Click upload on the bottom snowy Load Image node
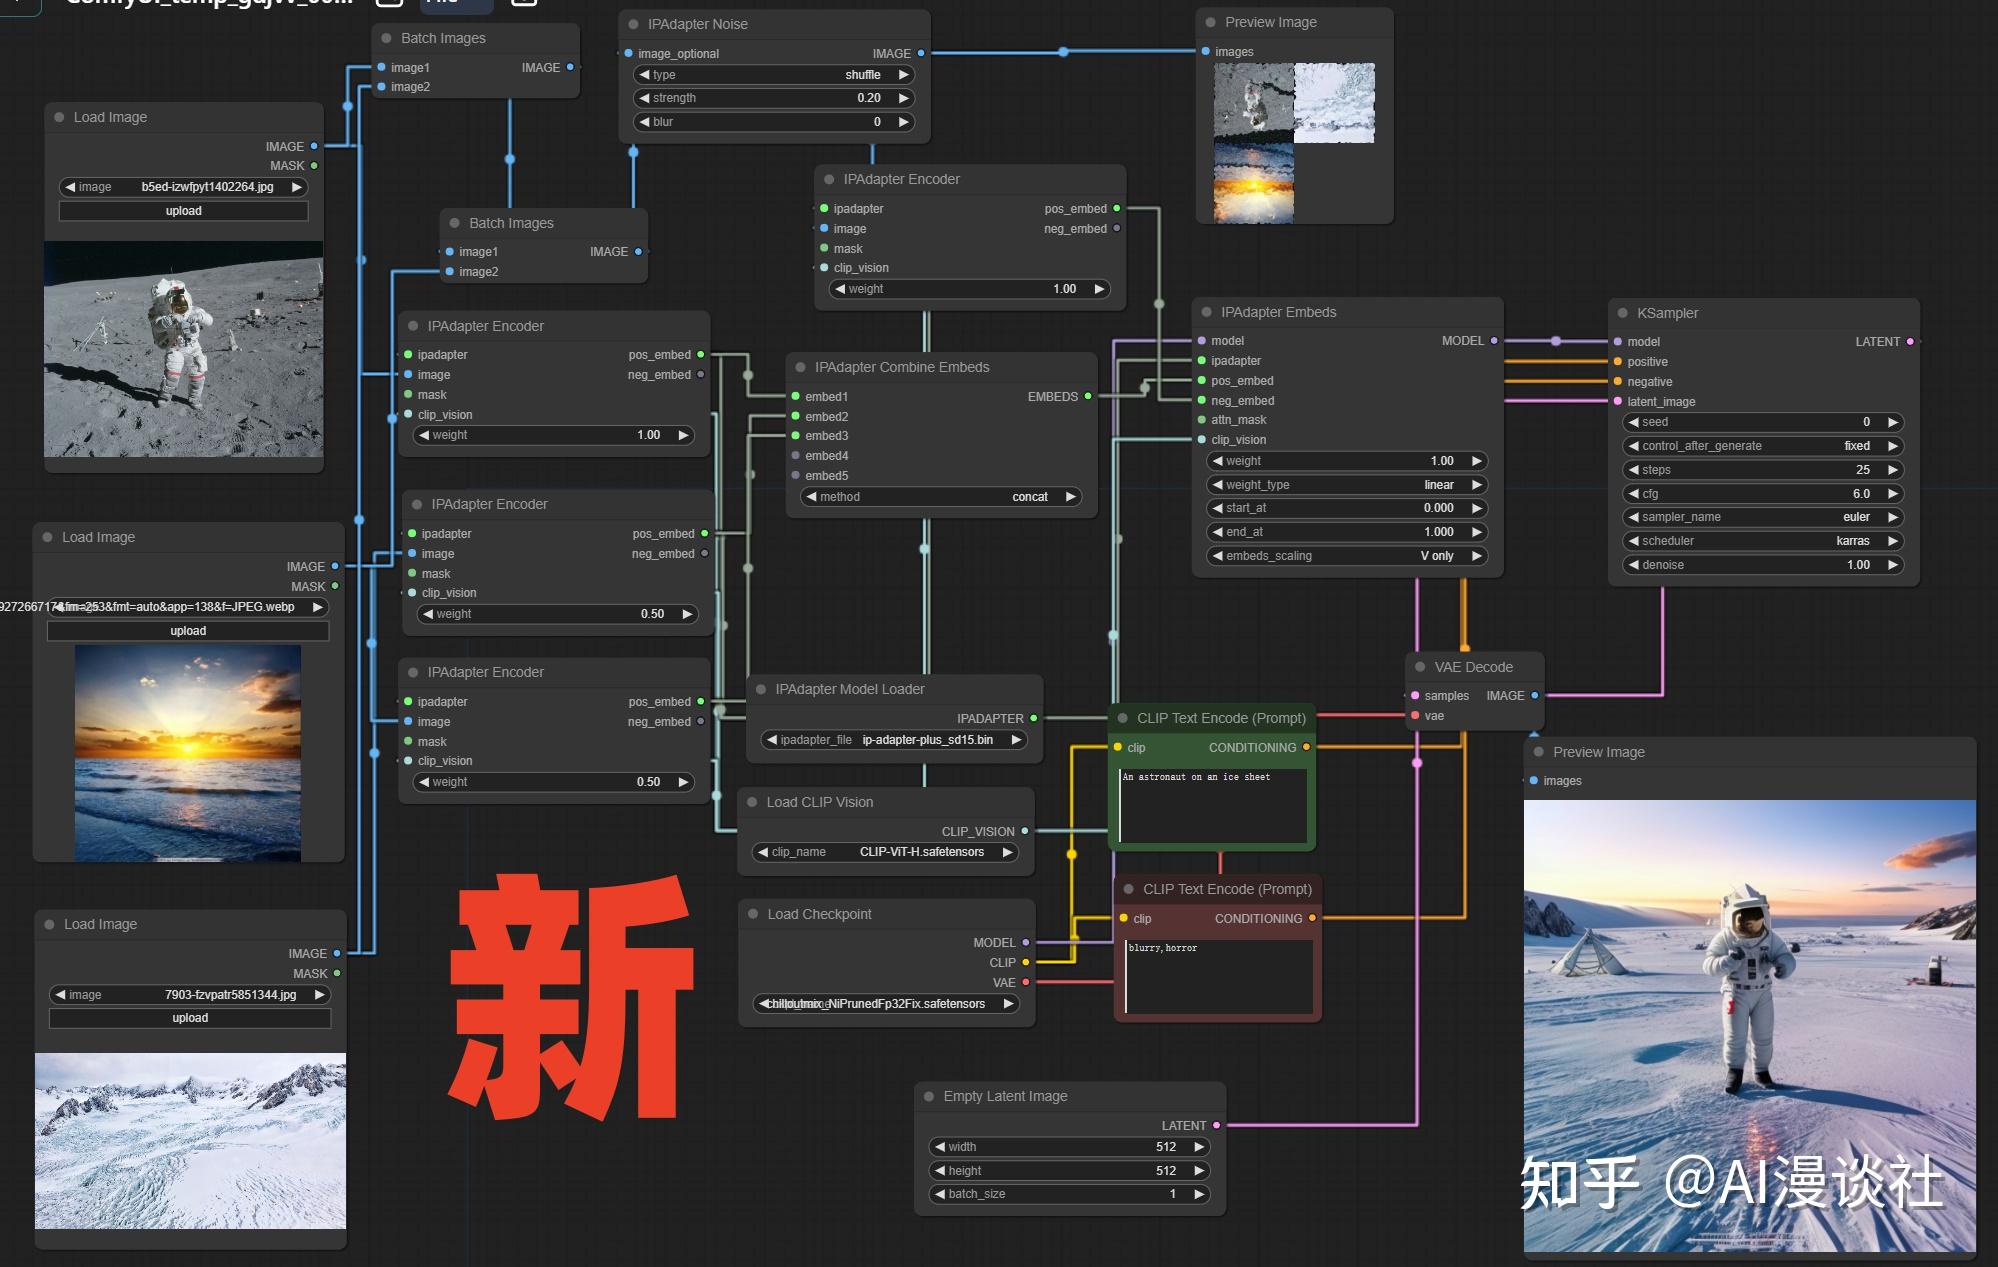Viewport: 1998px width, 1267px height. click(189, 1017)
